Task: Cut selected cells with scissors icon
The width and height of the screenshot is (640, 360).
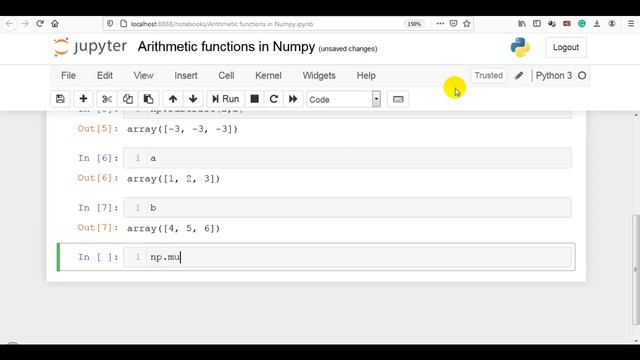Action: pos(107,99)
